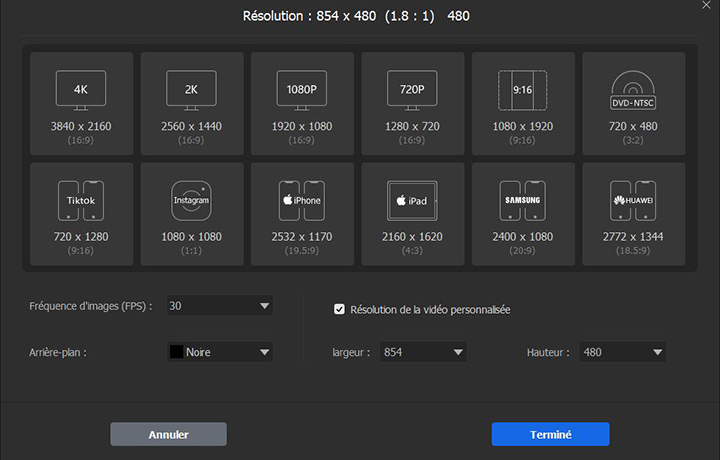Pick the 1080P 1920 x 1080 preset

tap(302, 103)
